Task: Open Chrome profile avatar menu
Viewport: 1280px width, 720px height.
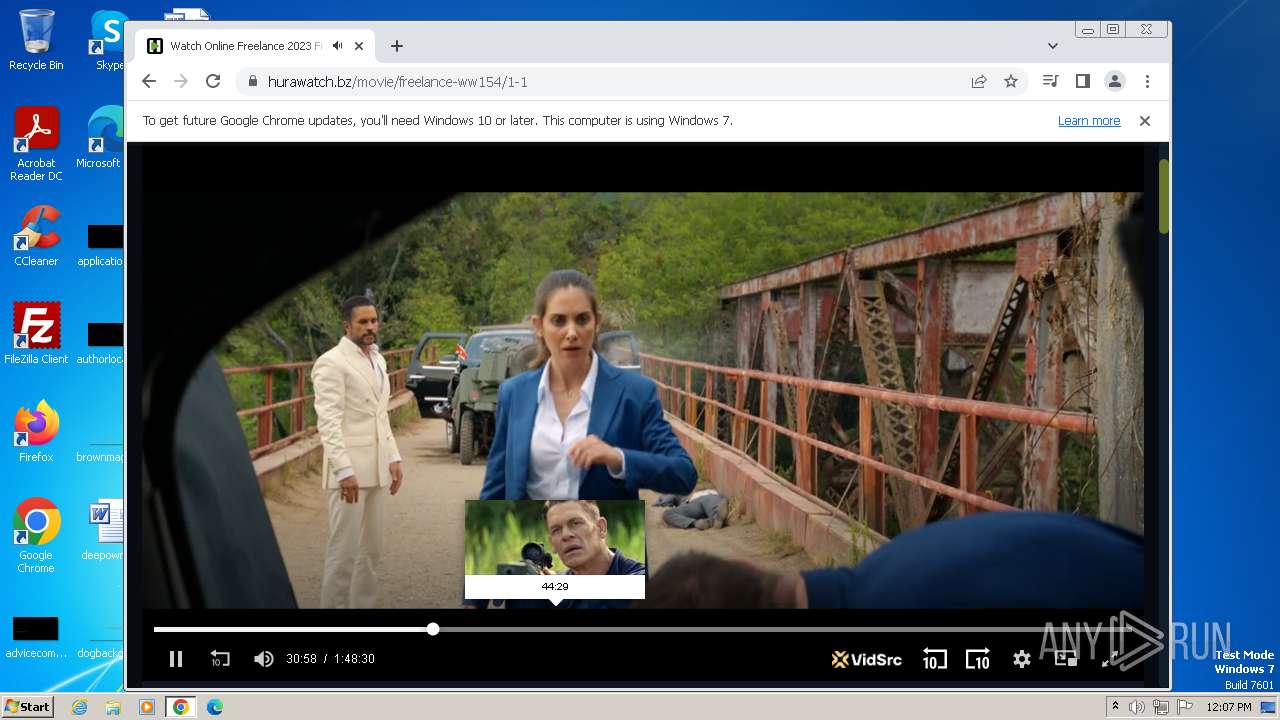Action: (x=1115, y=82)
